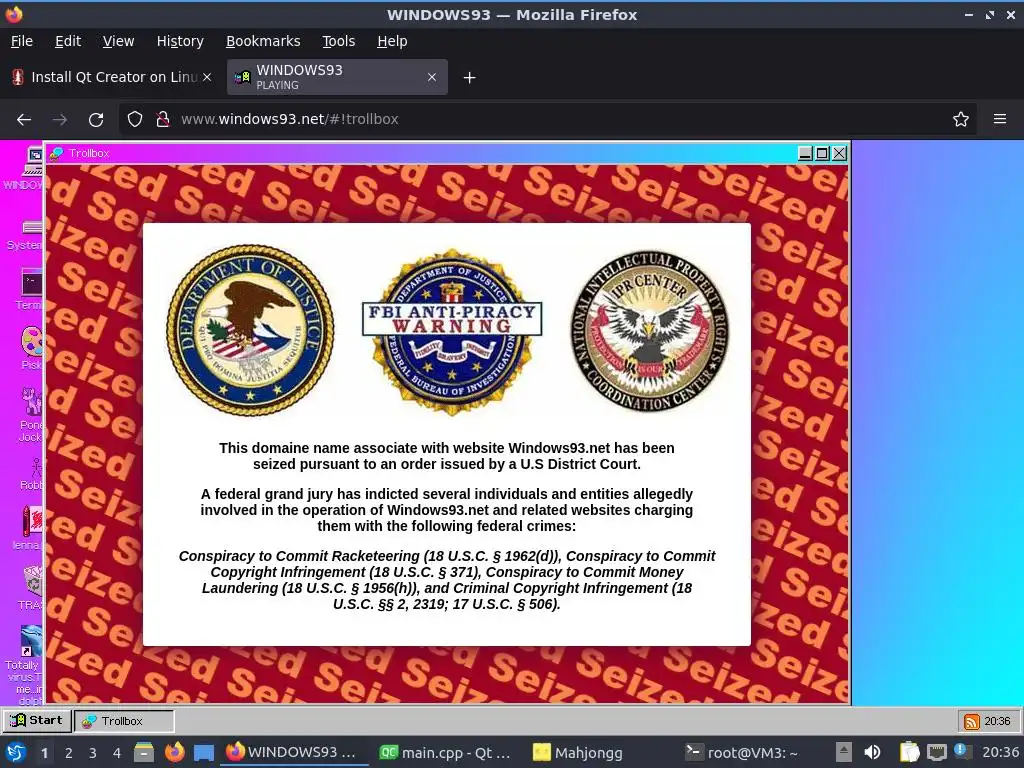Switch to the Install Qt Creator tab

point(112,77)
